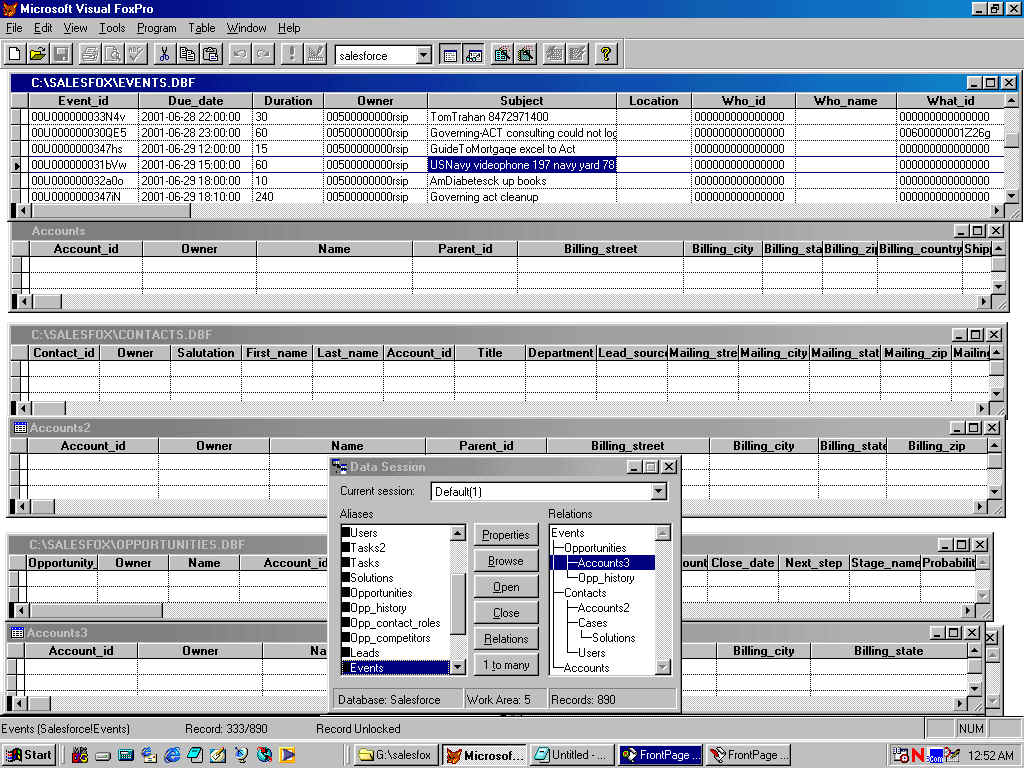Click the Copy toolbar icon
1024x768 pixels.
point(187,54)
